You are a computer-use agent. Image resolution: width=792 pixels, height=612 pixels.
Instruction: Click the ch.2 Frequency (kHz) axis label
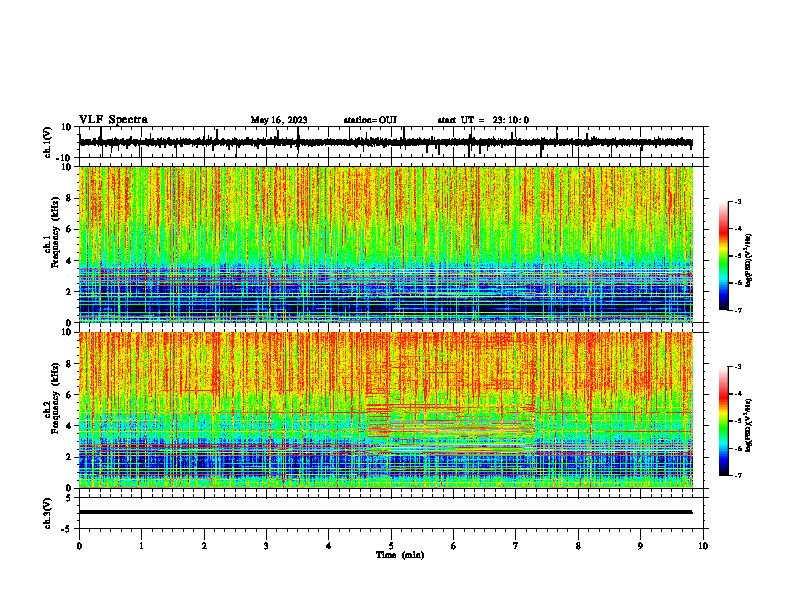[53, 397]
